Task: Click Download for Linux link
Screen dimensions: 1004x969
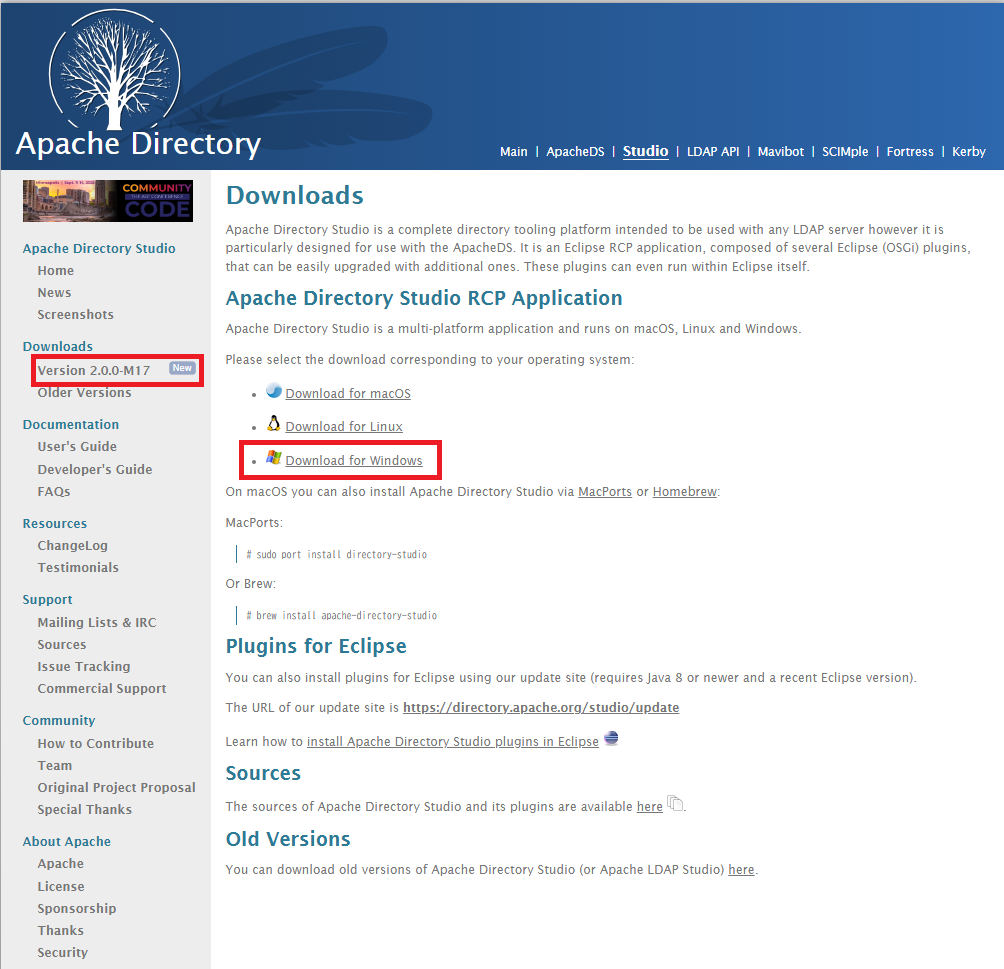Action: click(344, 427)
